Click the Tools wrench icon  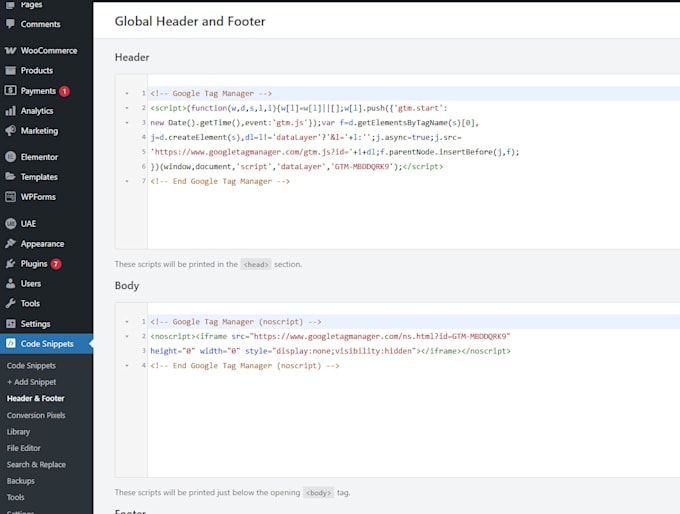point(10,304)
